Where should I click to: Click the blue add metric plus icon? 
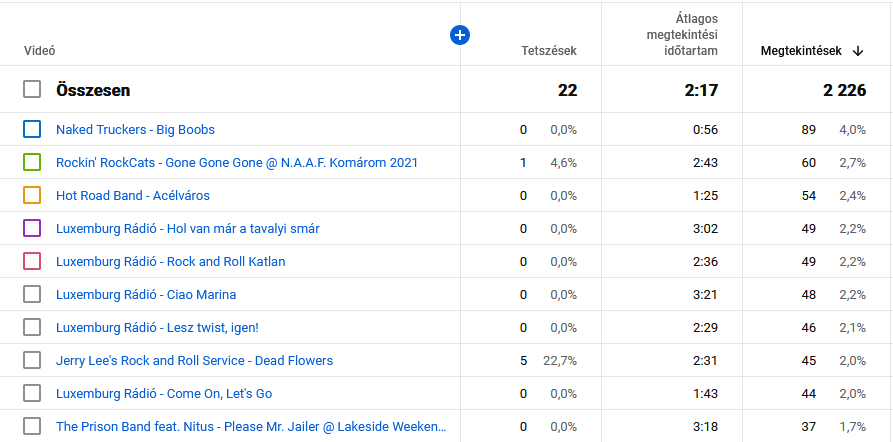pyautogui.click(x=460, y=35)
